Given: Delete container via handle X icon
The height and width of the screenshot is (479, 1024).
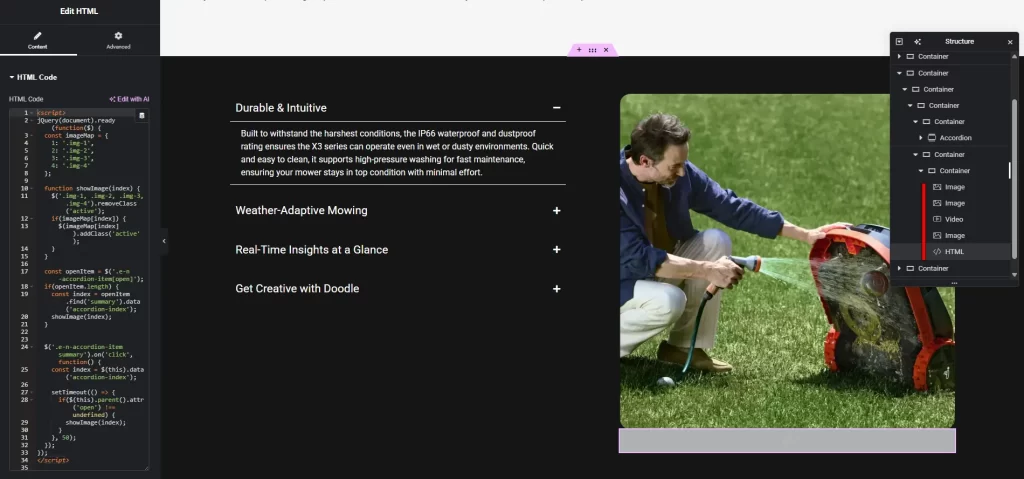Looking at the screenshot, I should [606, 50].
